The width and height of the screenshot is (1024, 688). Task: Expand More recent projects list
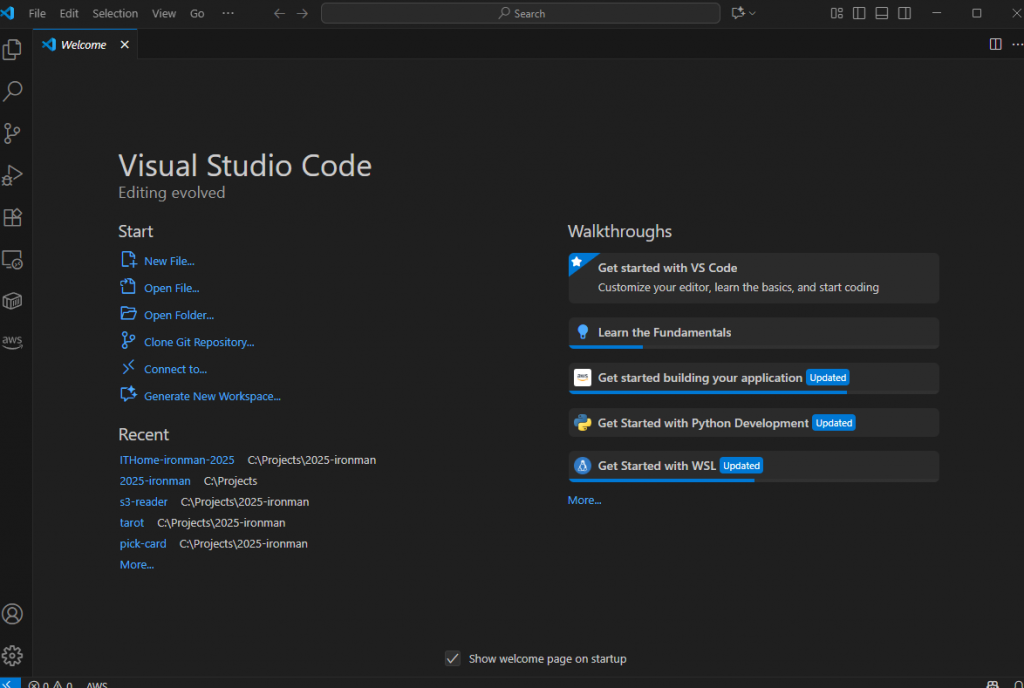tap(136, 565)
